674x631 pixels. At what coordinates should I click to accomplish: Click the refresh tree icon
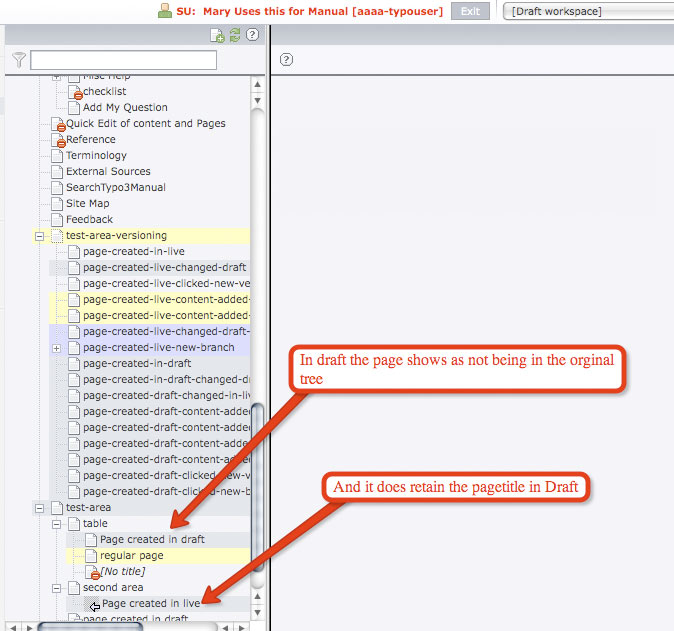(235, 35)
